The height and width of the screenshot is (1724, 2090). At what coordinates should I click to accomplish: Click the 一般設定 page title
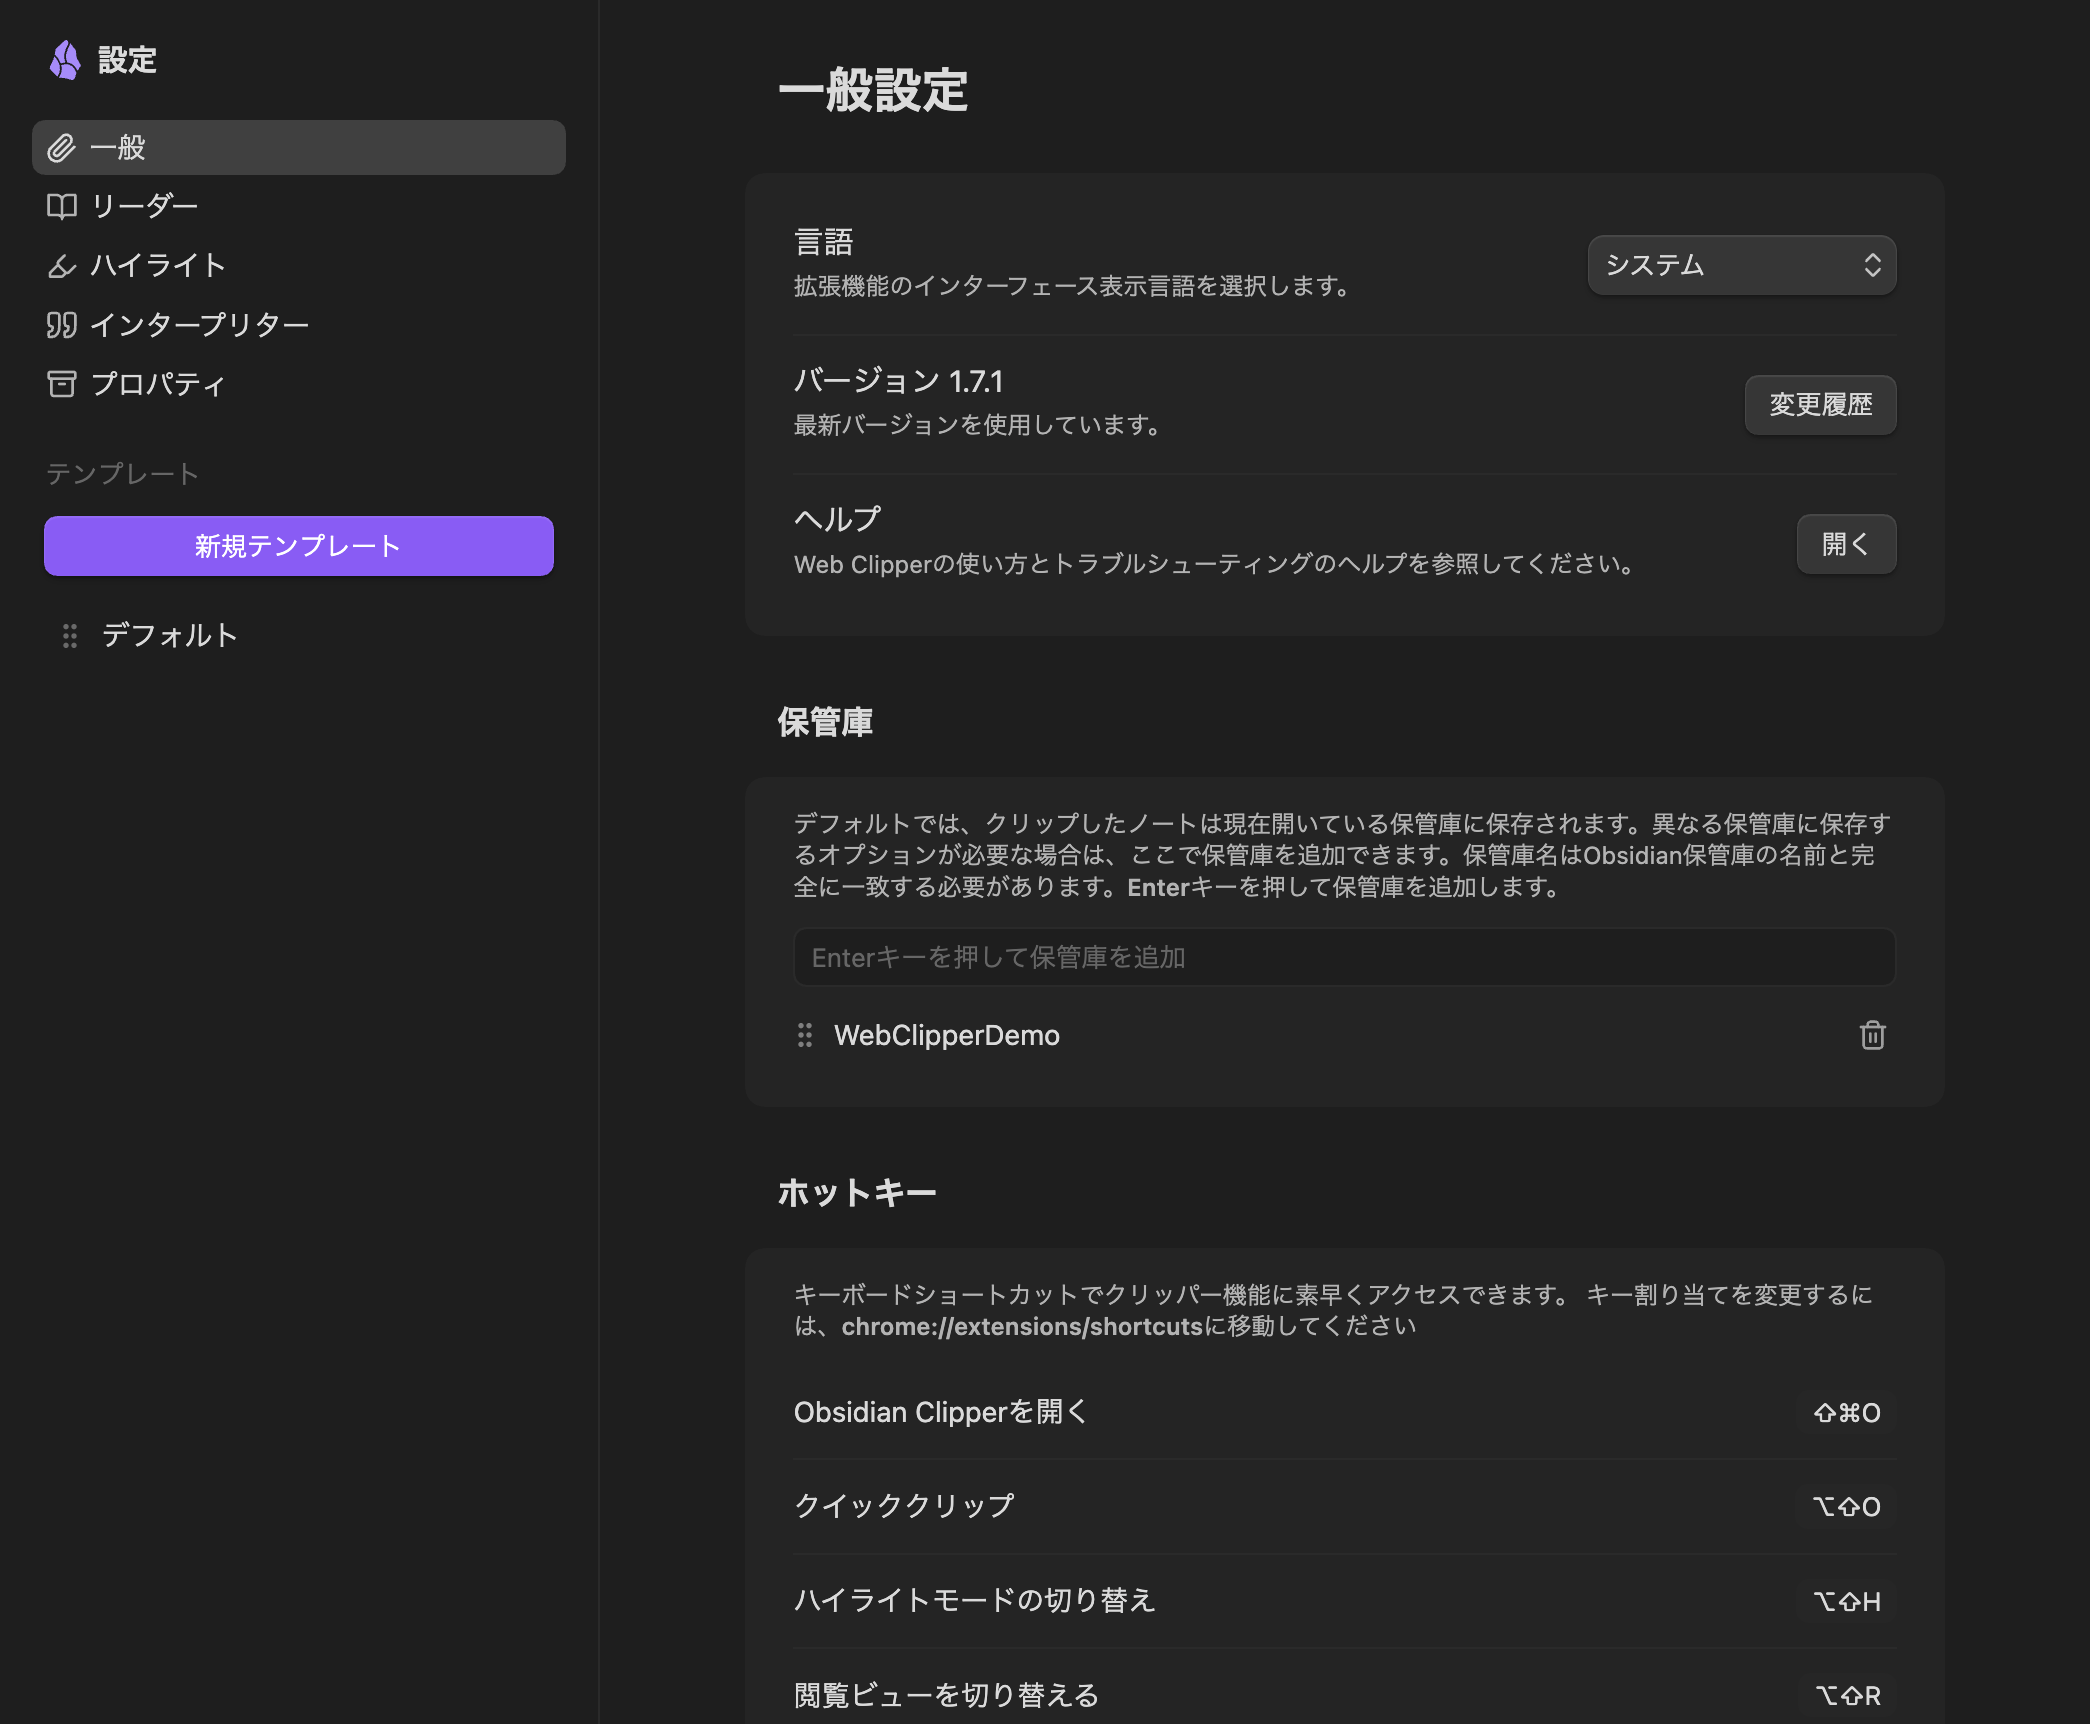pos(873,91)
